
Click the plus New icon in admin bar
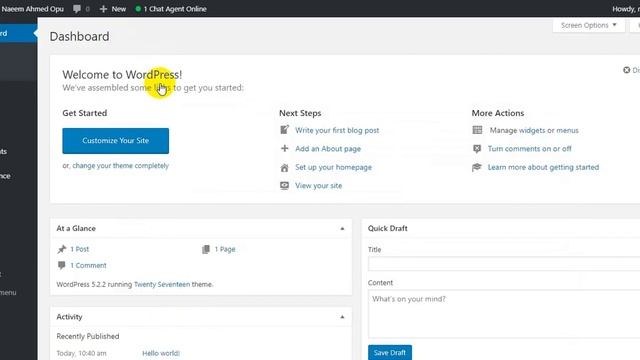pyautogui.click(x=103, y=9)
